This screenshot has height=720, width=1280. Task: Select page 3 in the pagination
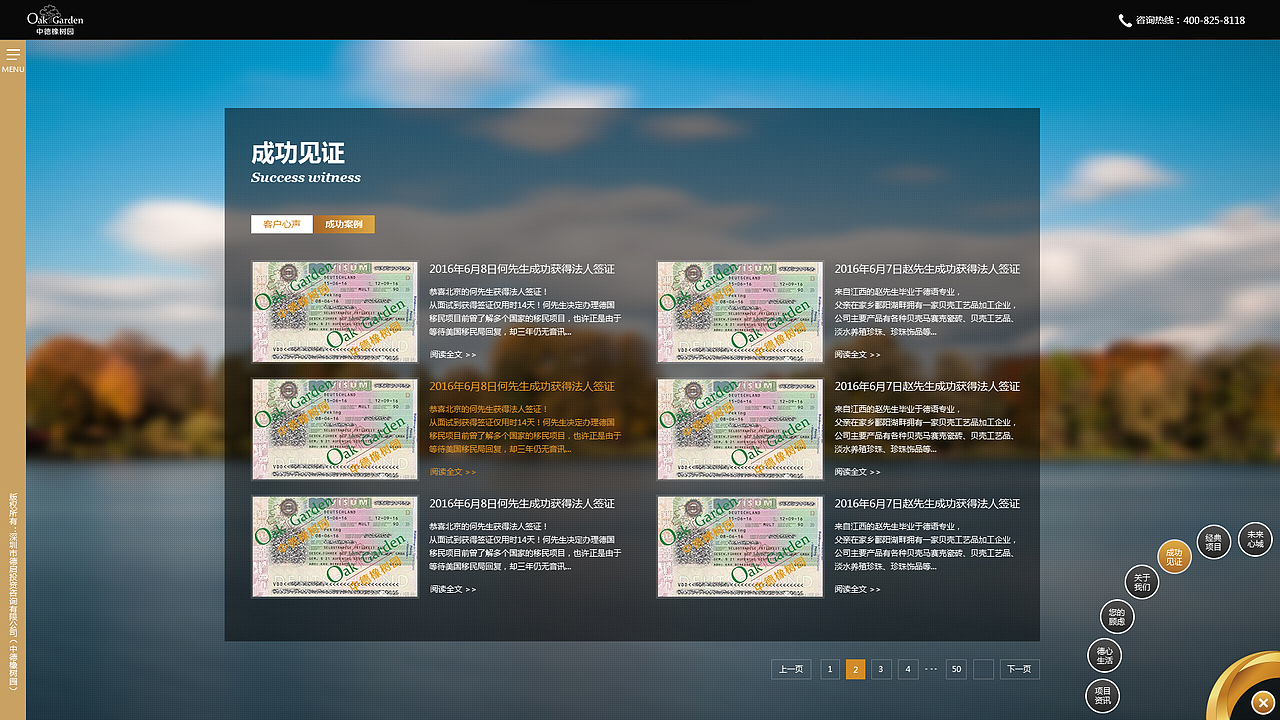click(881, 669)
